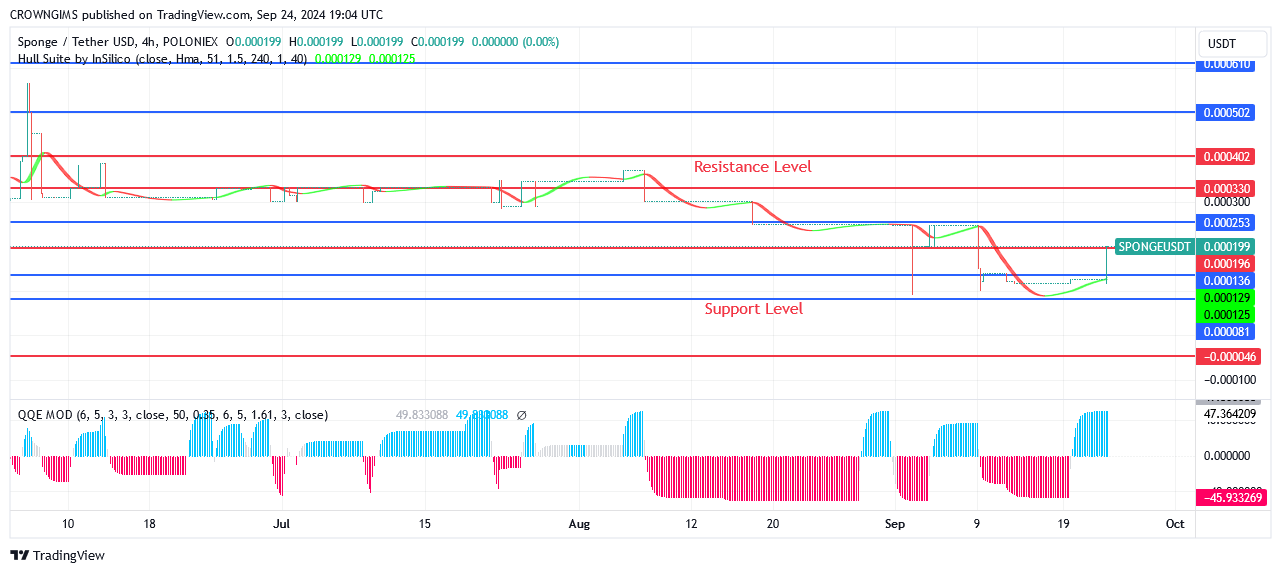Click the 0.000300 price axis value

pyautogui.click(x=1226, y=202)
